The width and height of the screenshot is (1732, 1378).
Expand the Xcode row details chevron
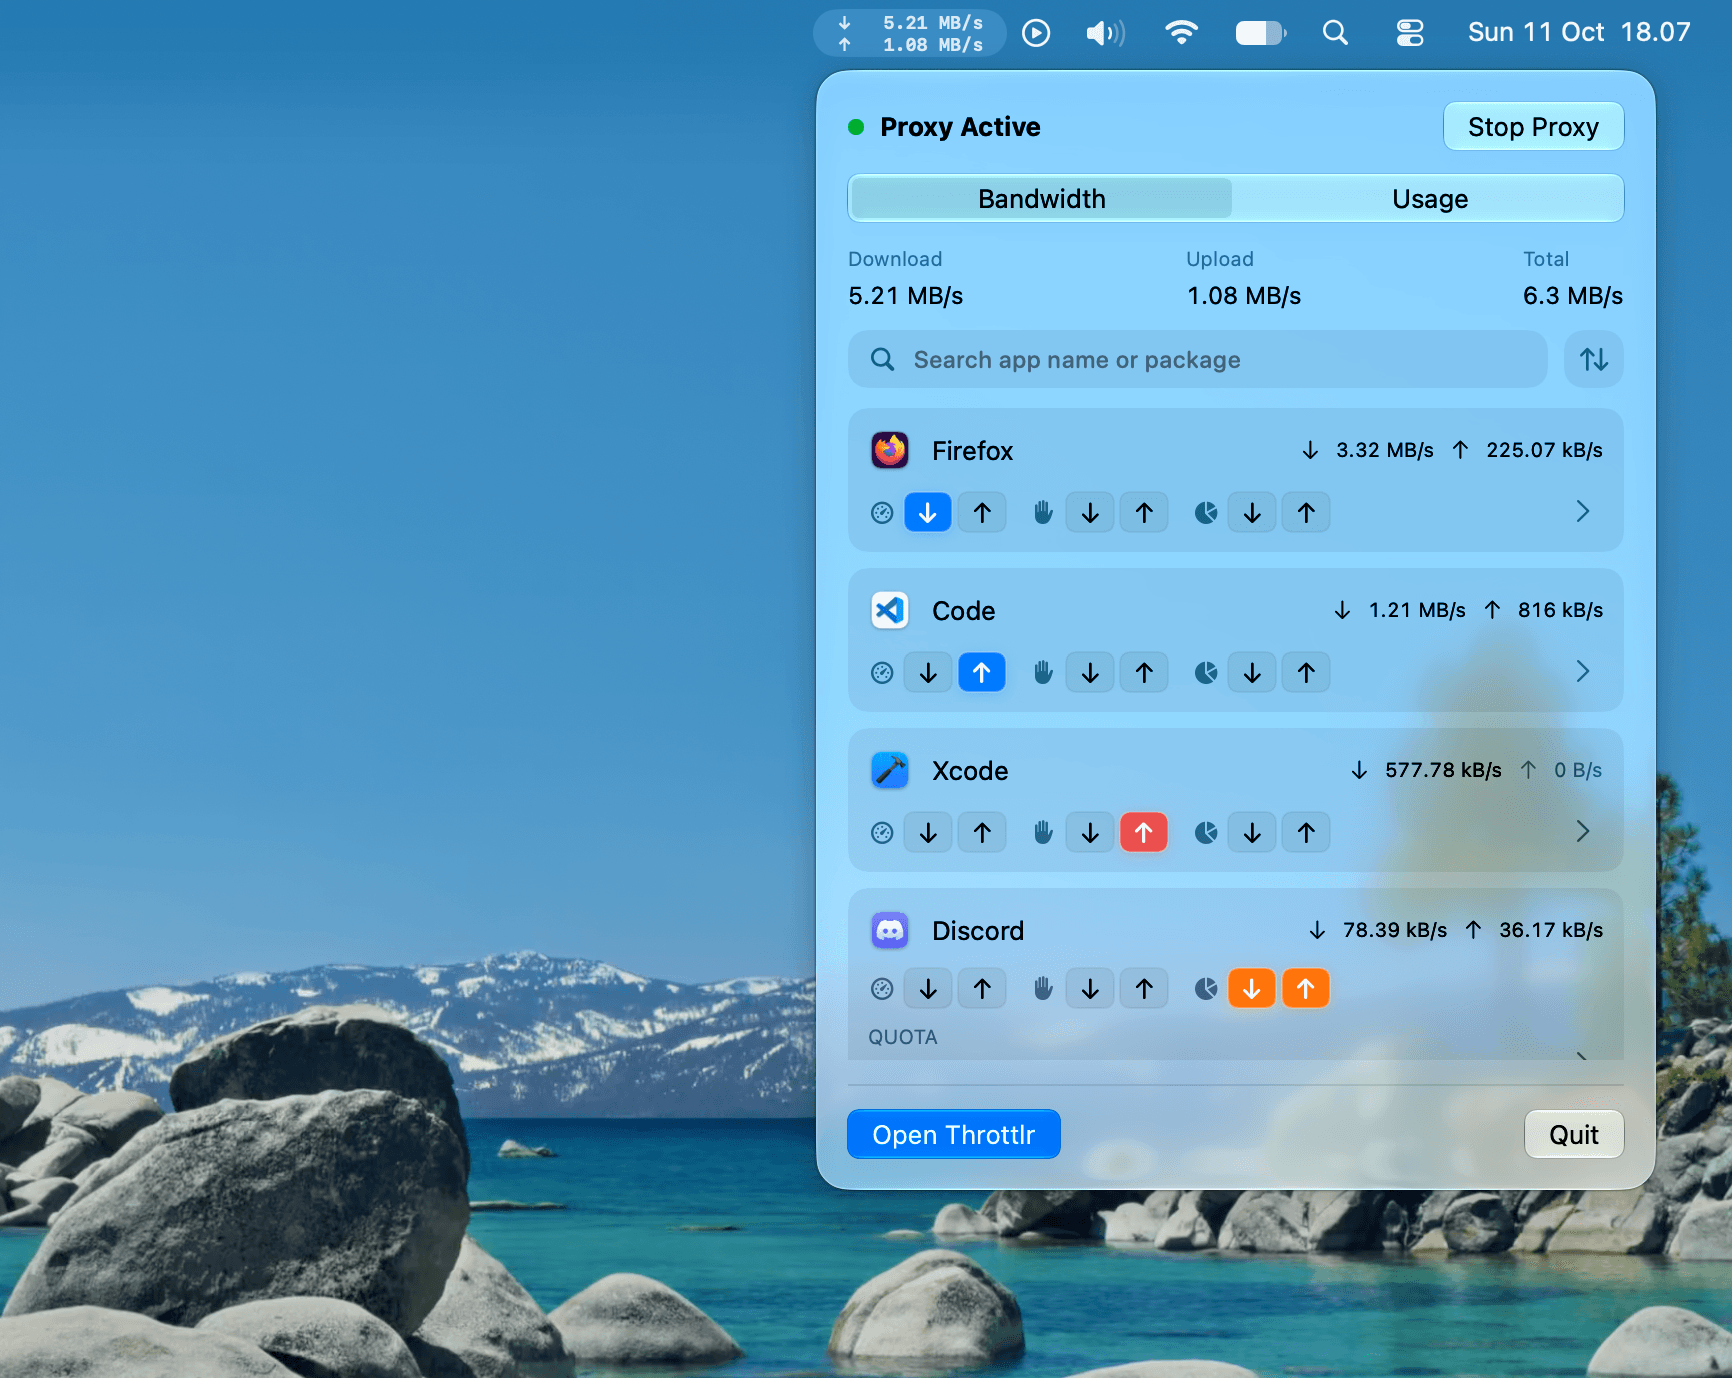point(1582,832)
